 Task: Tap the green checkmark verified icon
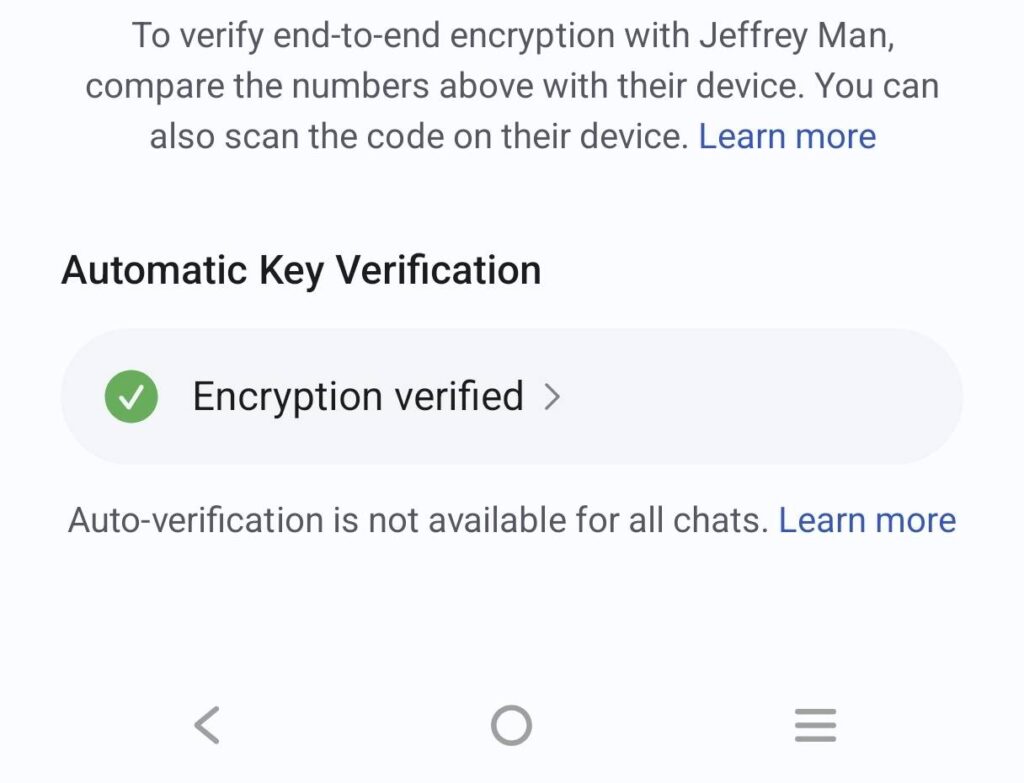pos(131,396)
